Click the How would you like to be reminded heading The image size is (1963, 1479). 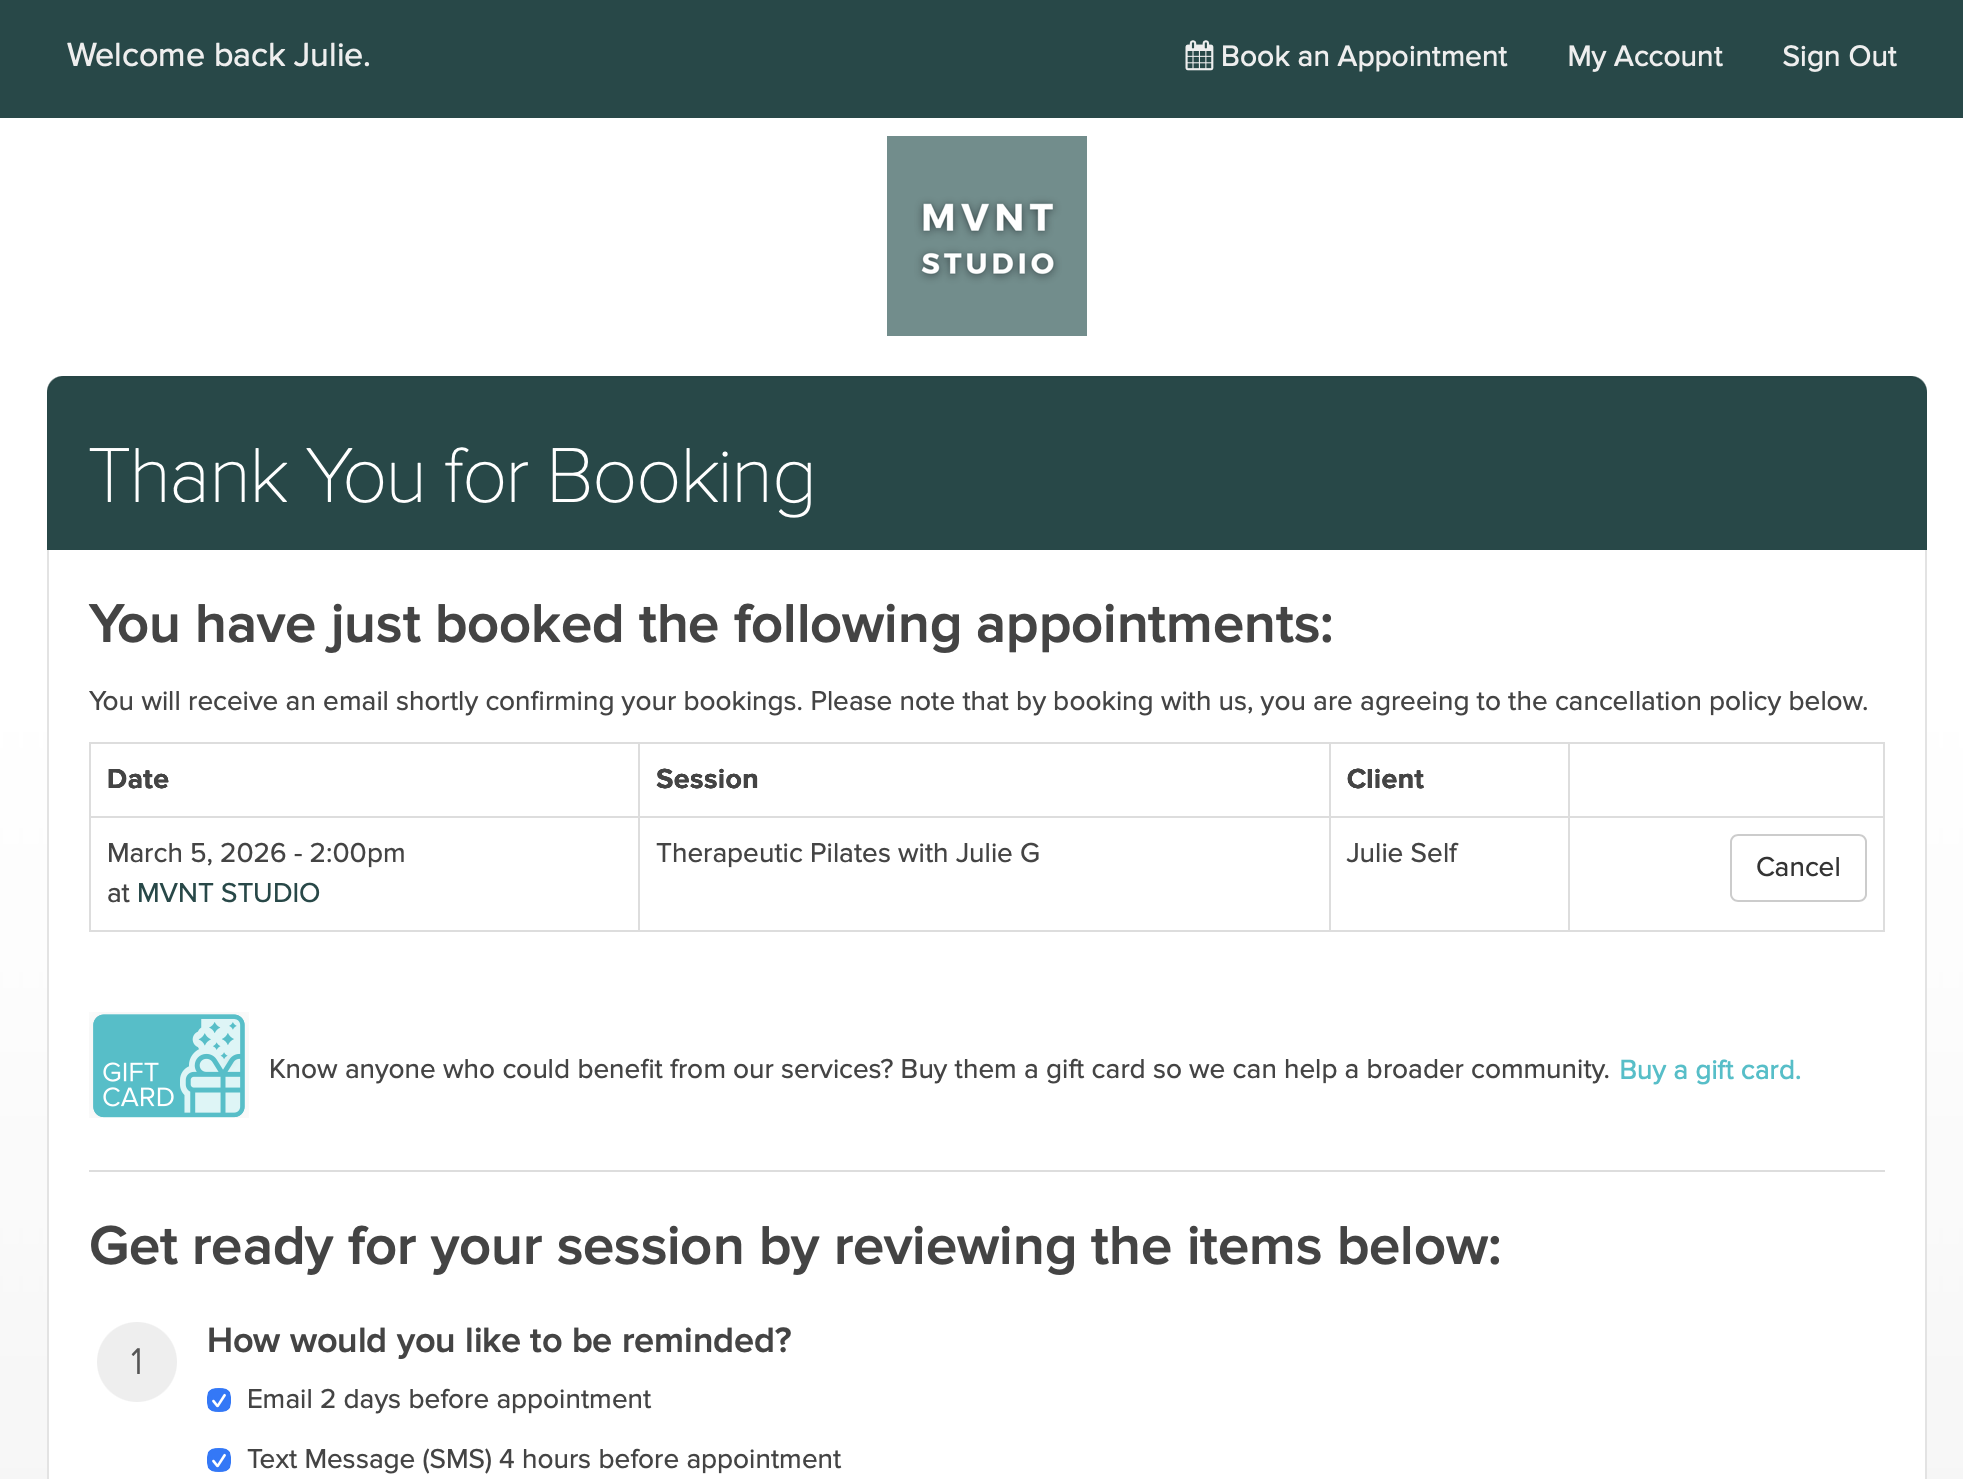499,1340
